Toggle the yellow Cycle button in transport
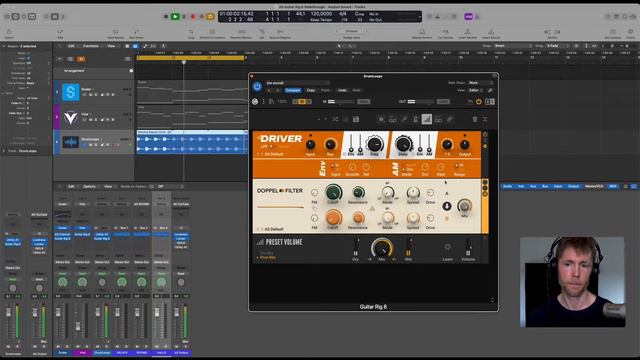The height and width of the screenshot is (360, 640). pyautogui.click(x=210, y=17)
